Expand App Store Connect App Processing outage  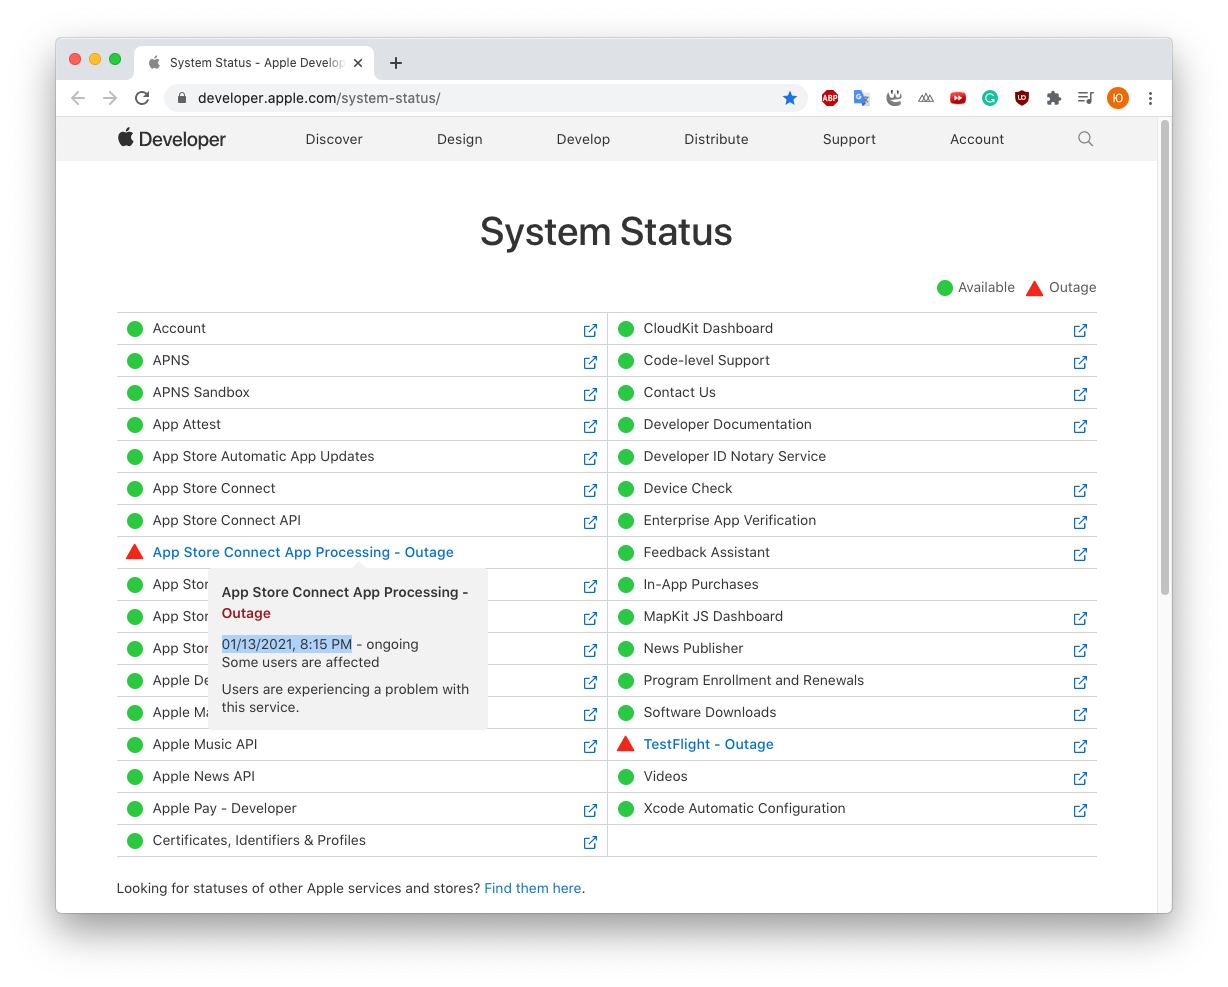(303, 552)
